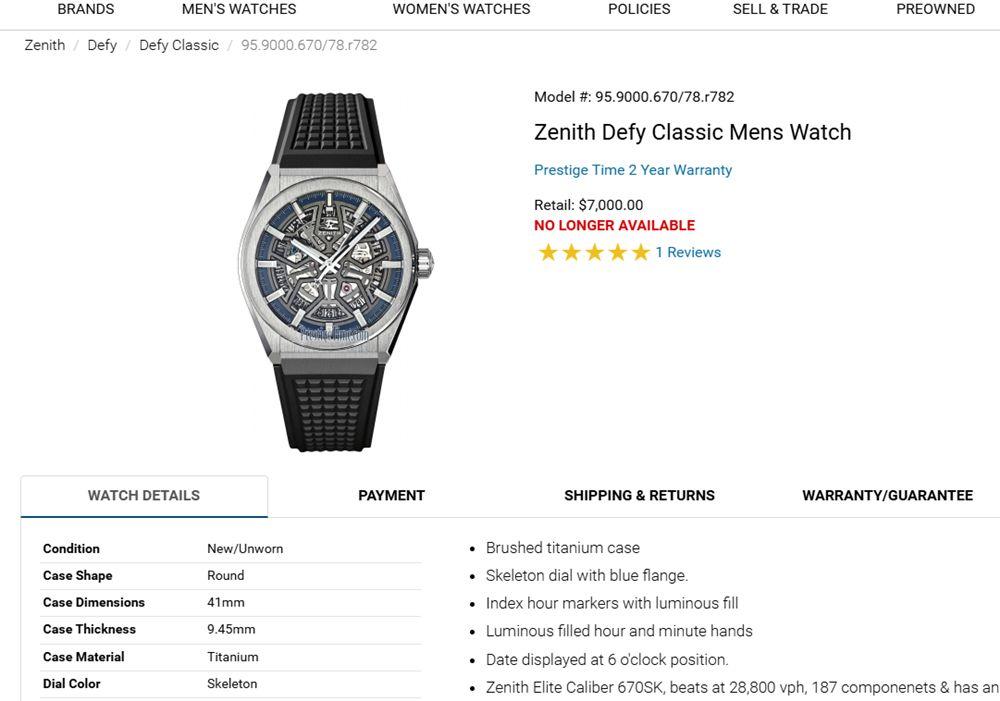Open the Brands menu
Image resolution: width=1000 pixels, height=701 pixels.
pyautogui.click(x=86, y=9)
